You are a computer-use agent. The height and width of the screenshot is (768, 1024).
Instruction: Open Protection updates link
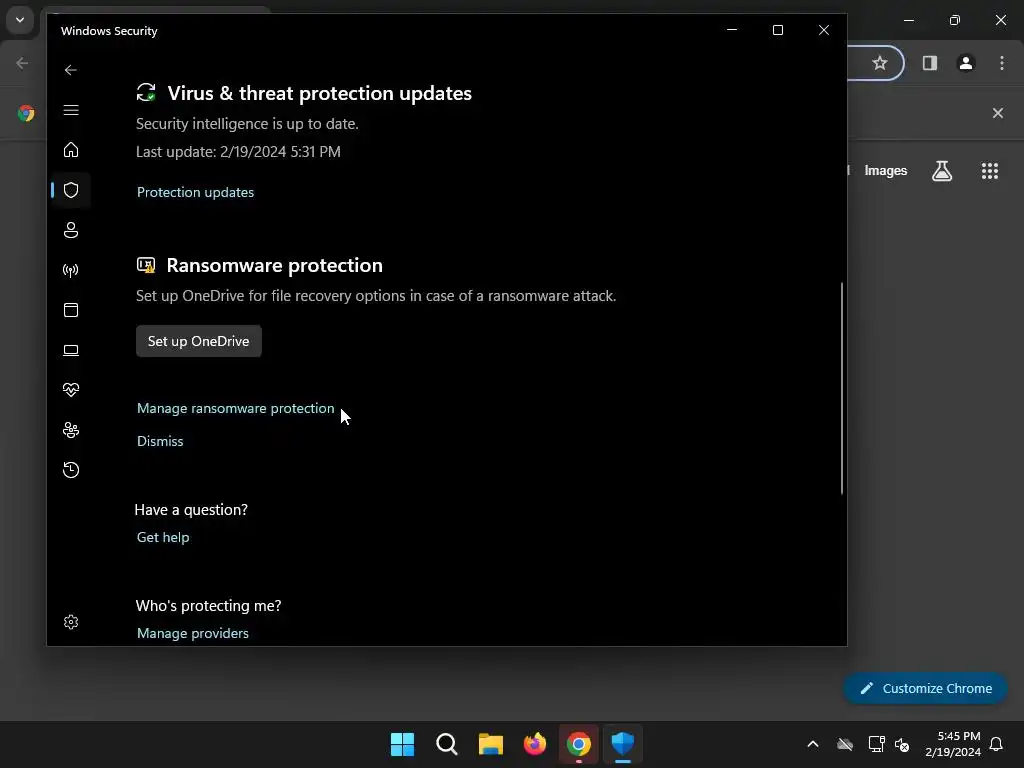195,192
